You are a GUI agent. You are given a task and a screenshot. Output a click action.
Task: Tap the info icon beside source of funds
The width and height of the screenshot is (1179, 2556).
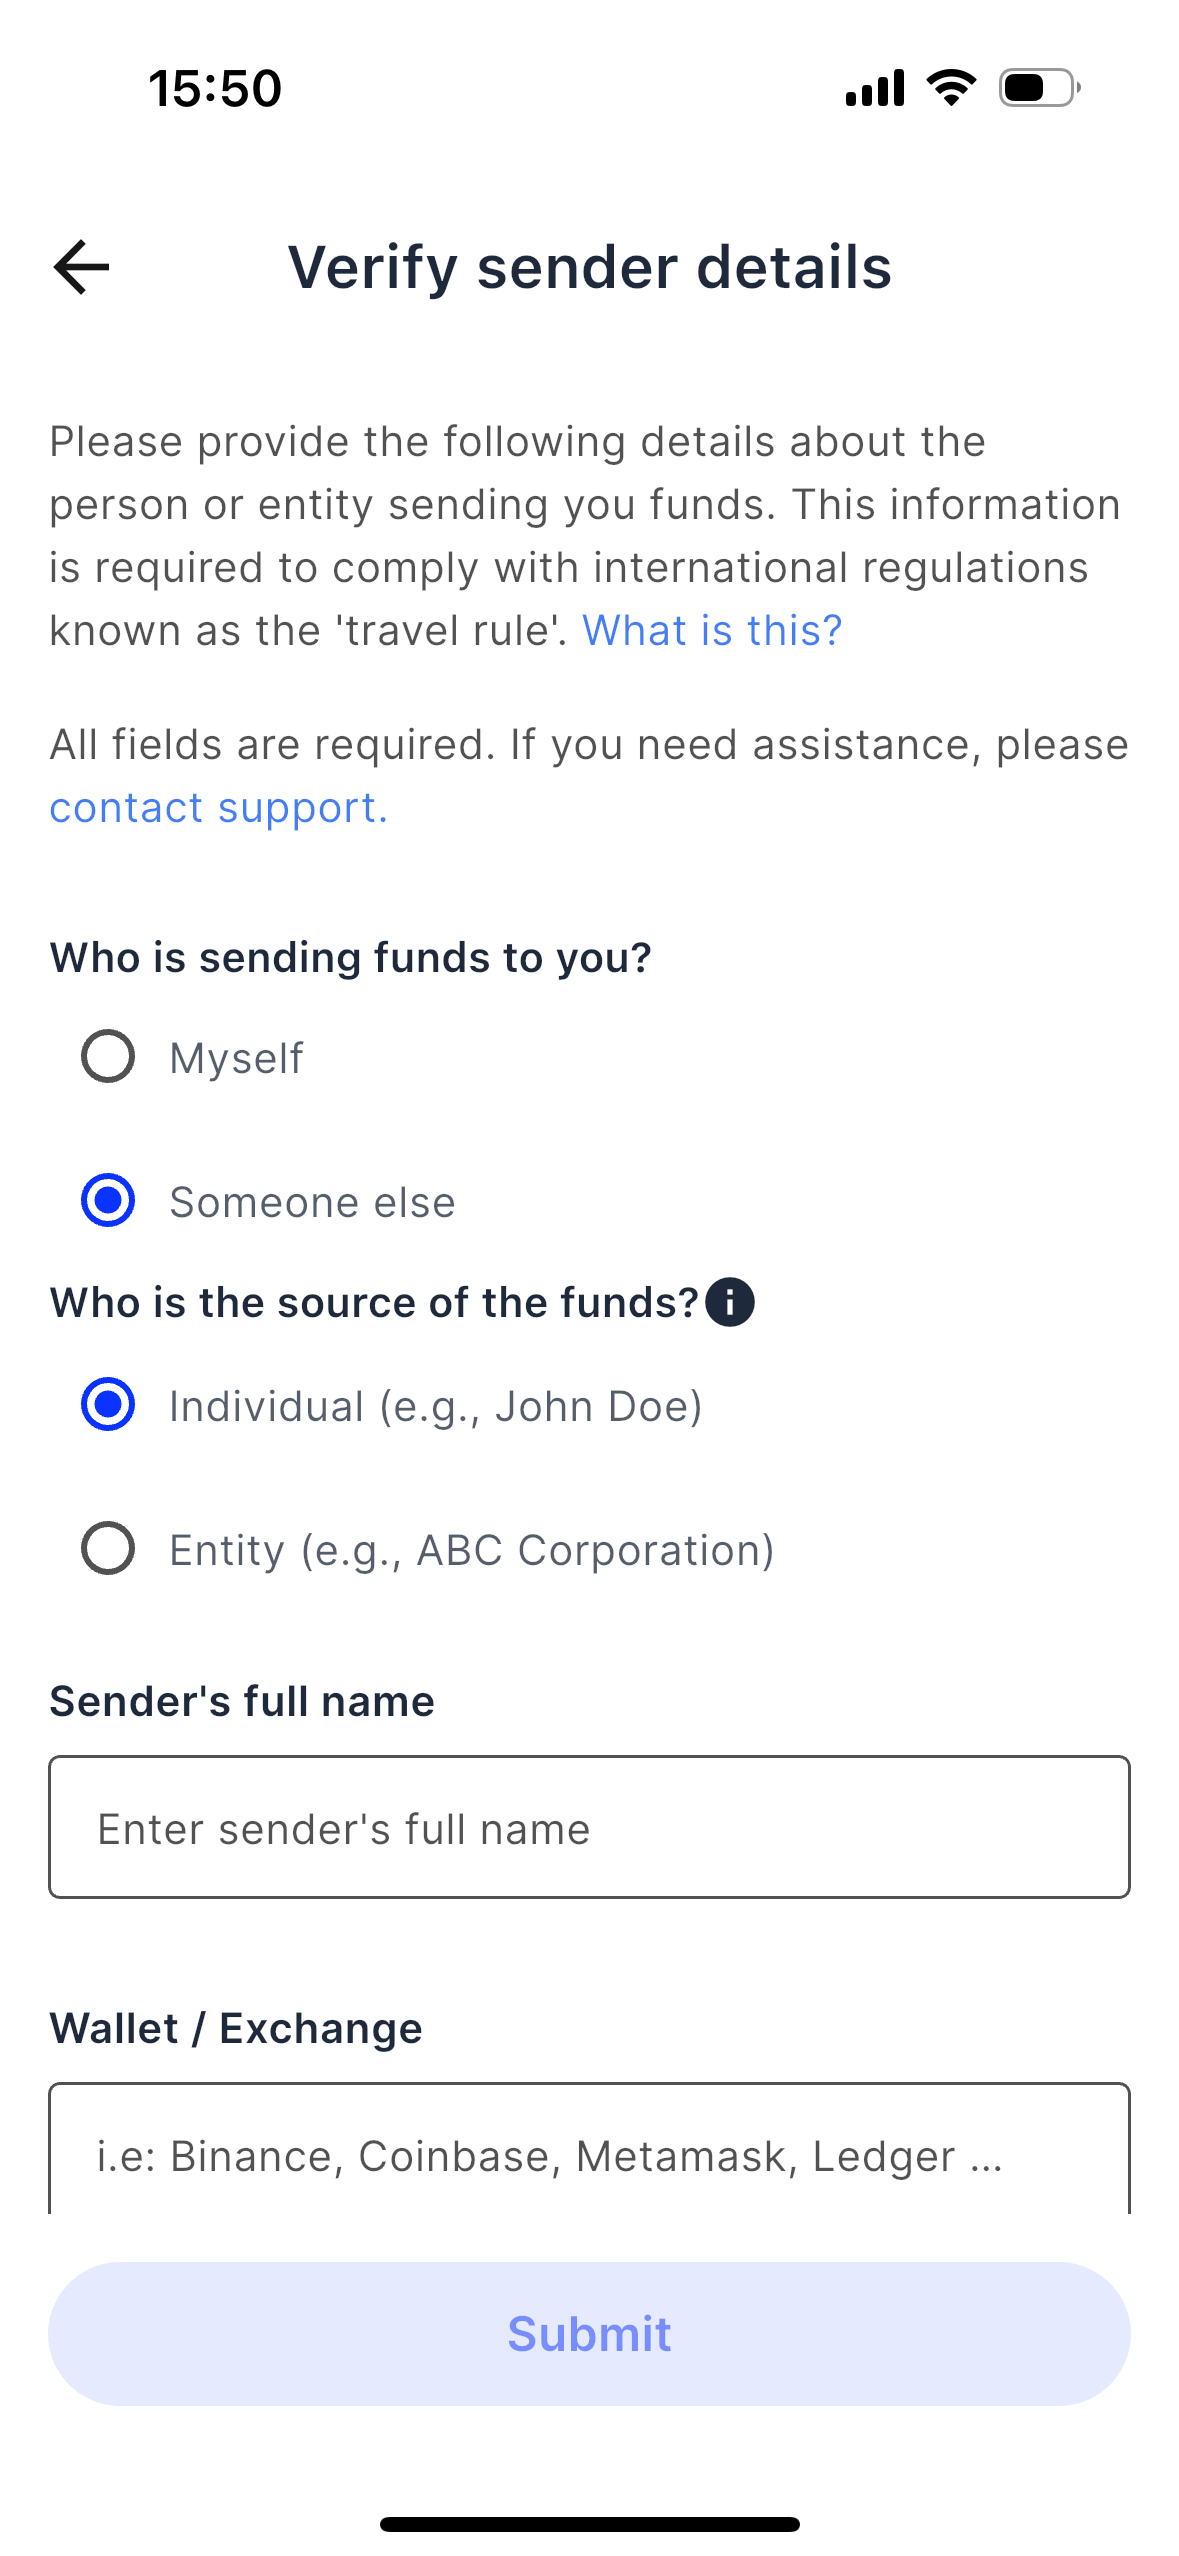pos(730,1302)
